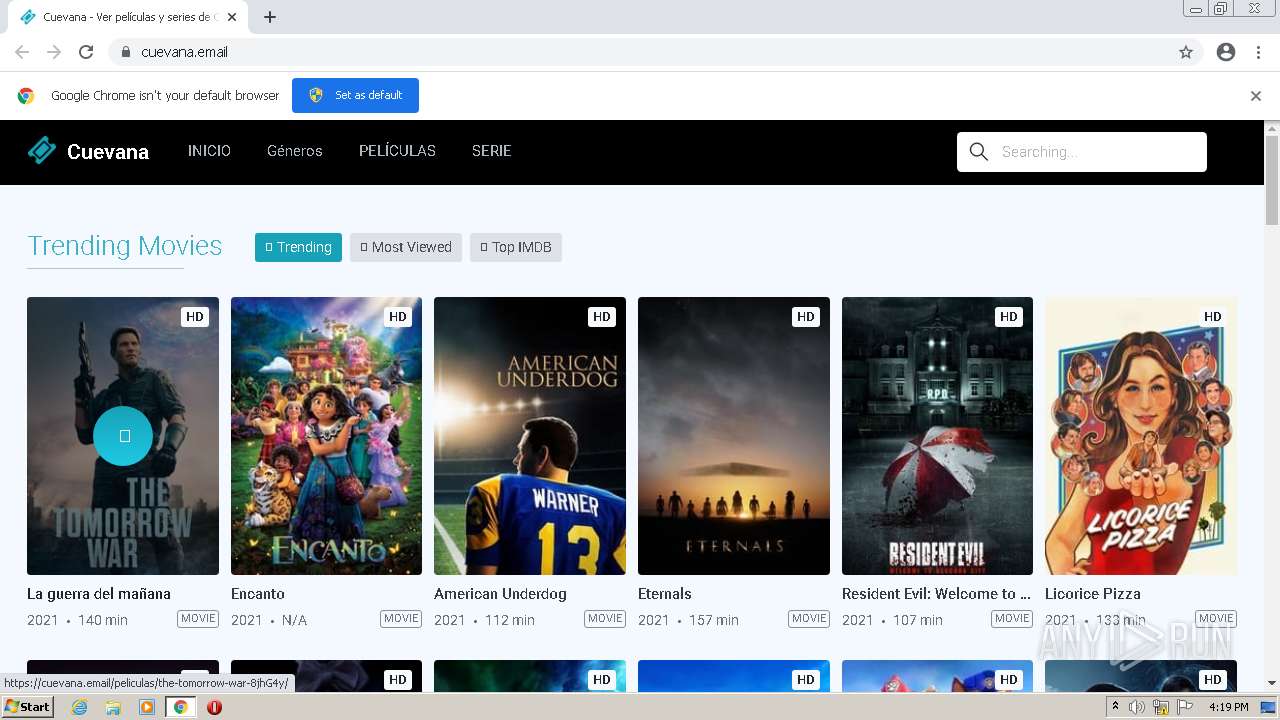Open the Géneros menu
Viewport: 1280px width, 720px height.
[x=295, y=151]
